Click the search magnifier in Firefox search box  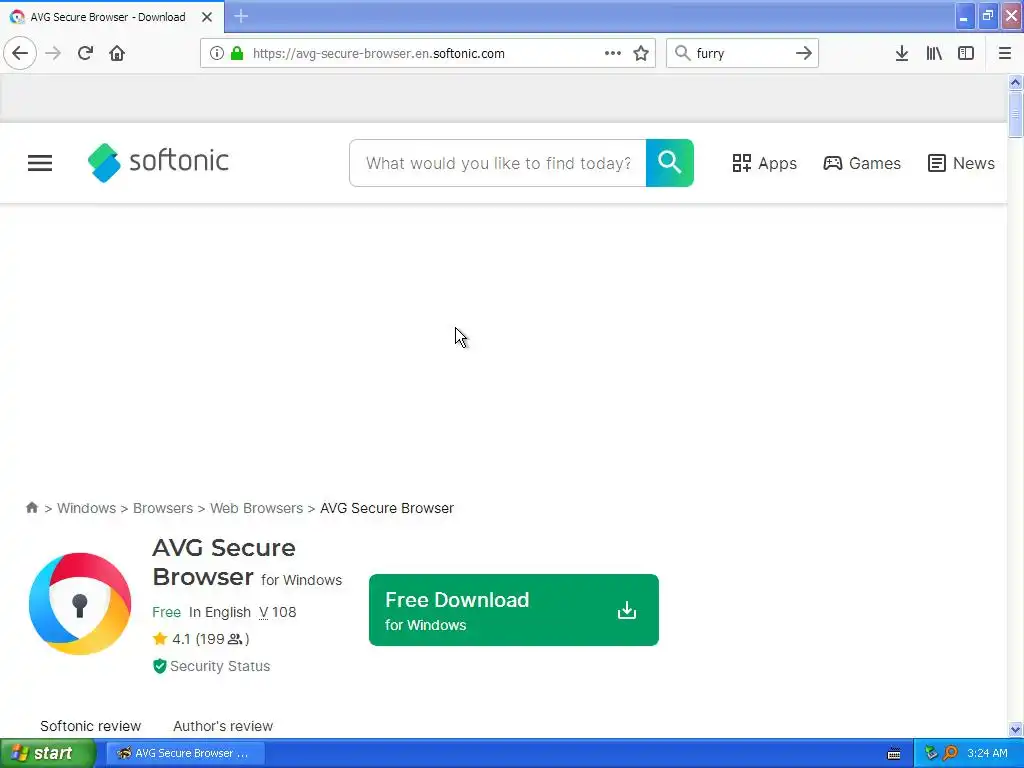pos(682,53)
